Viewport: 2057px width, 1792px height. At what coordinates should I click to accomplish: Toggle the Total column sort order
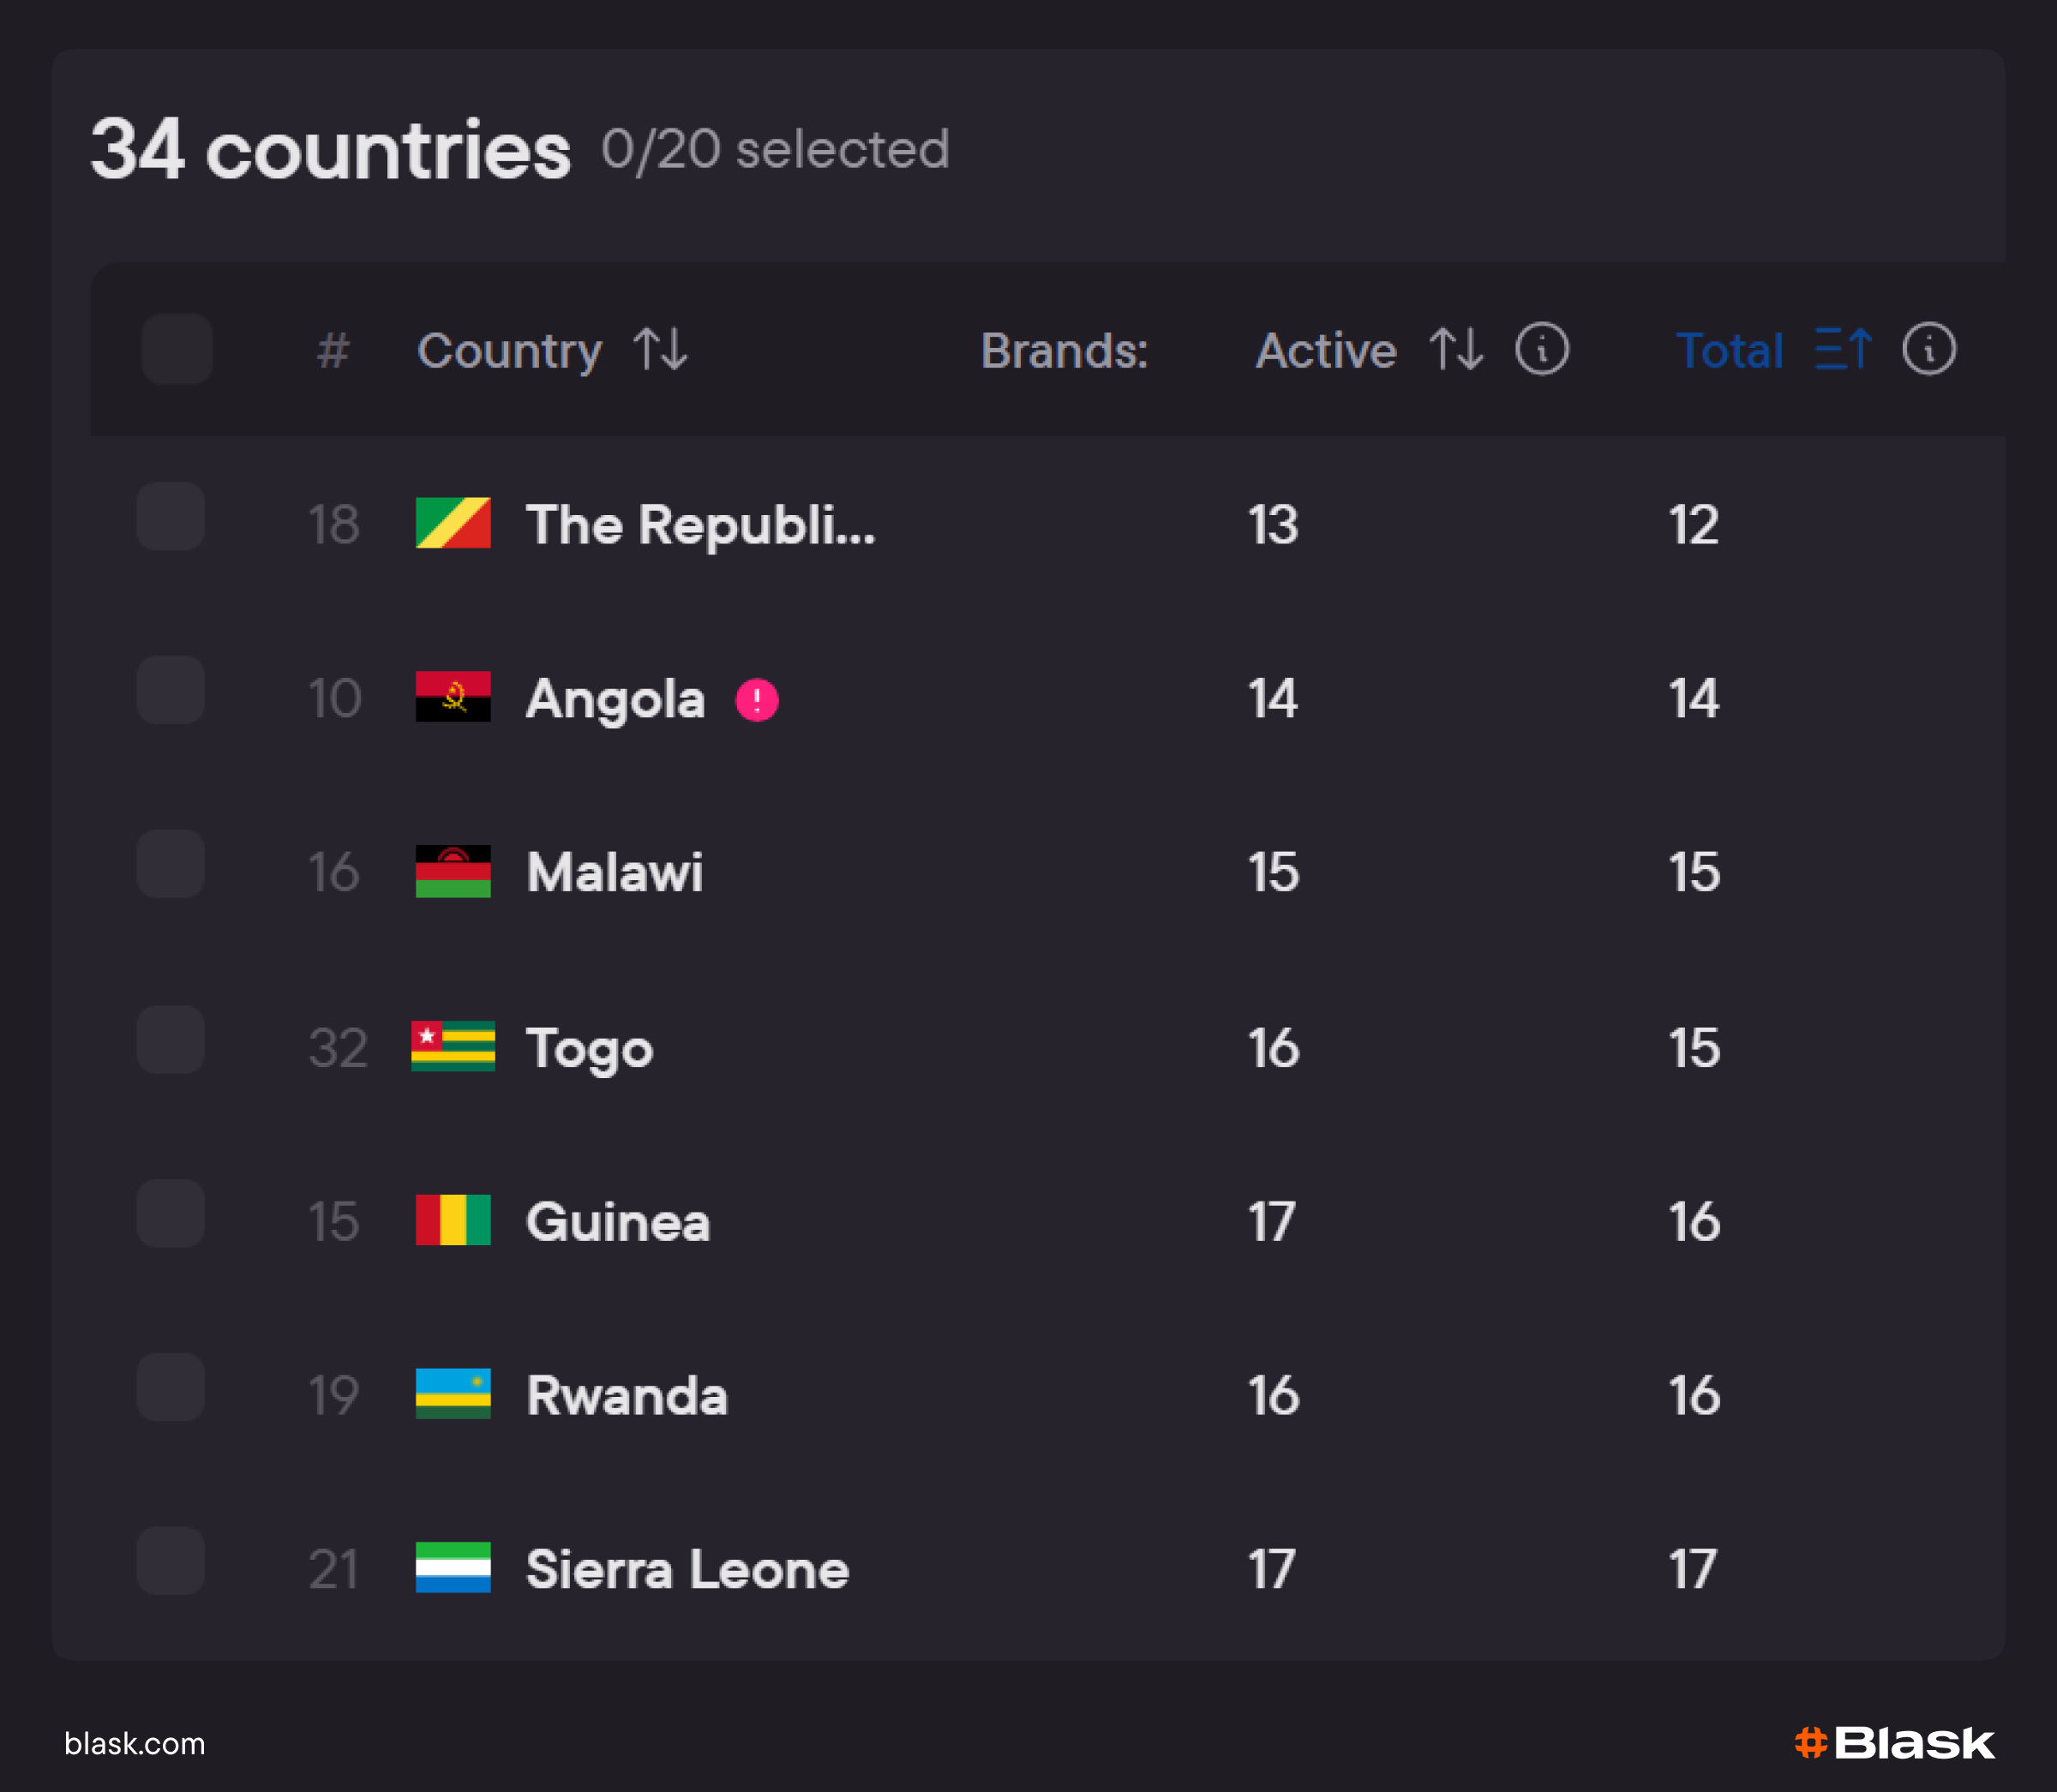(x=1843, y=350)
